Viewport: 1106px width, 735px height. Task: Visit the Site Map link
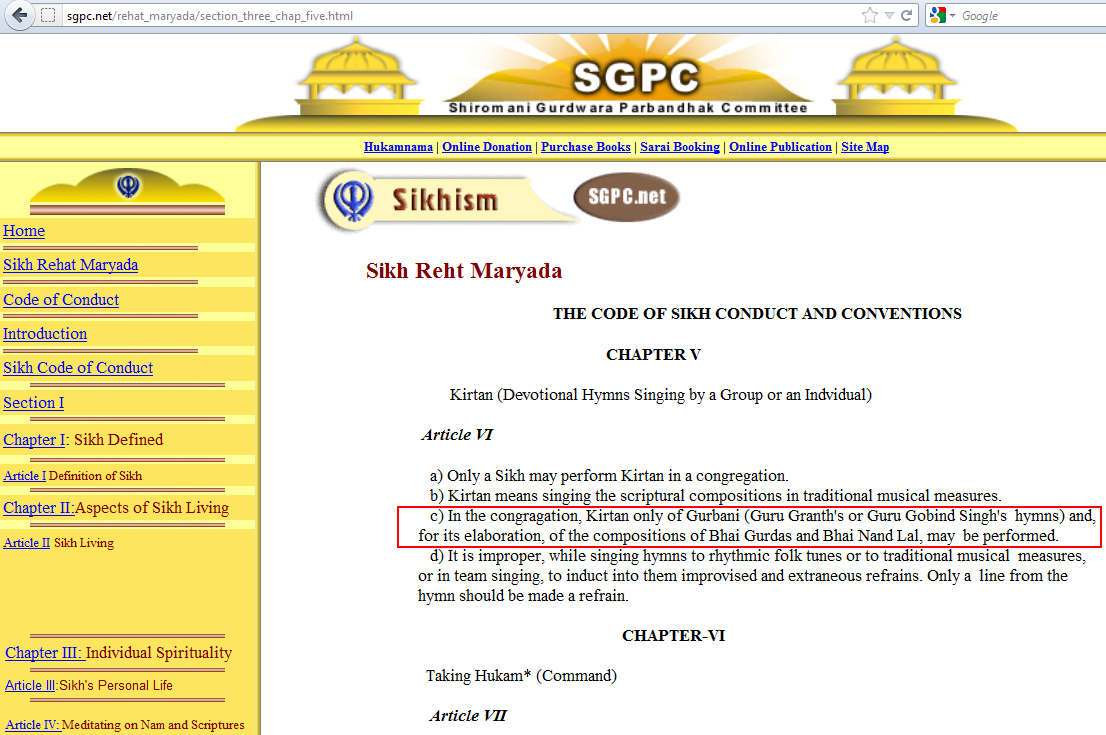(865, 147)
